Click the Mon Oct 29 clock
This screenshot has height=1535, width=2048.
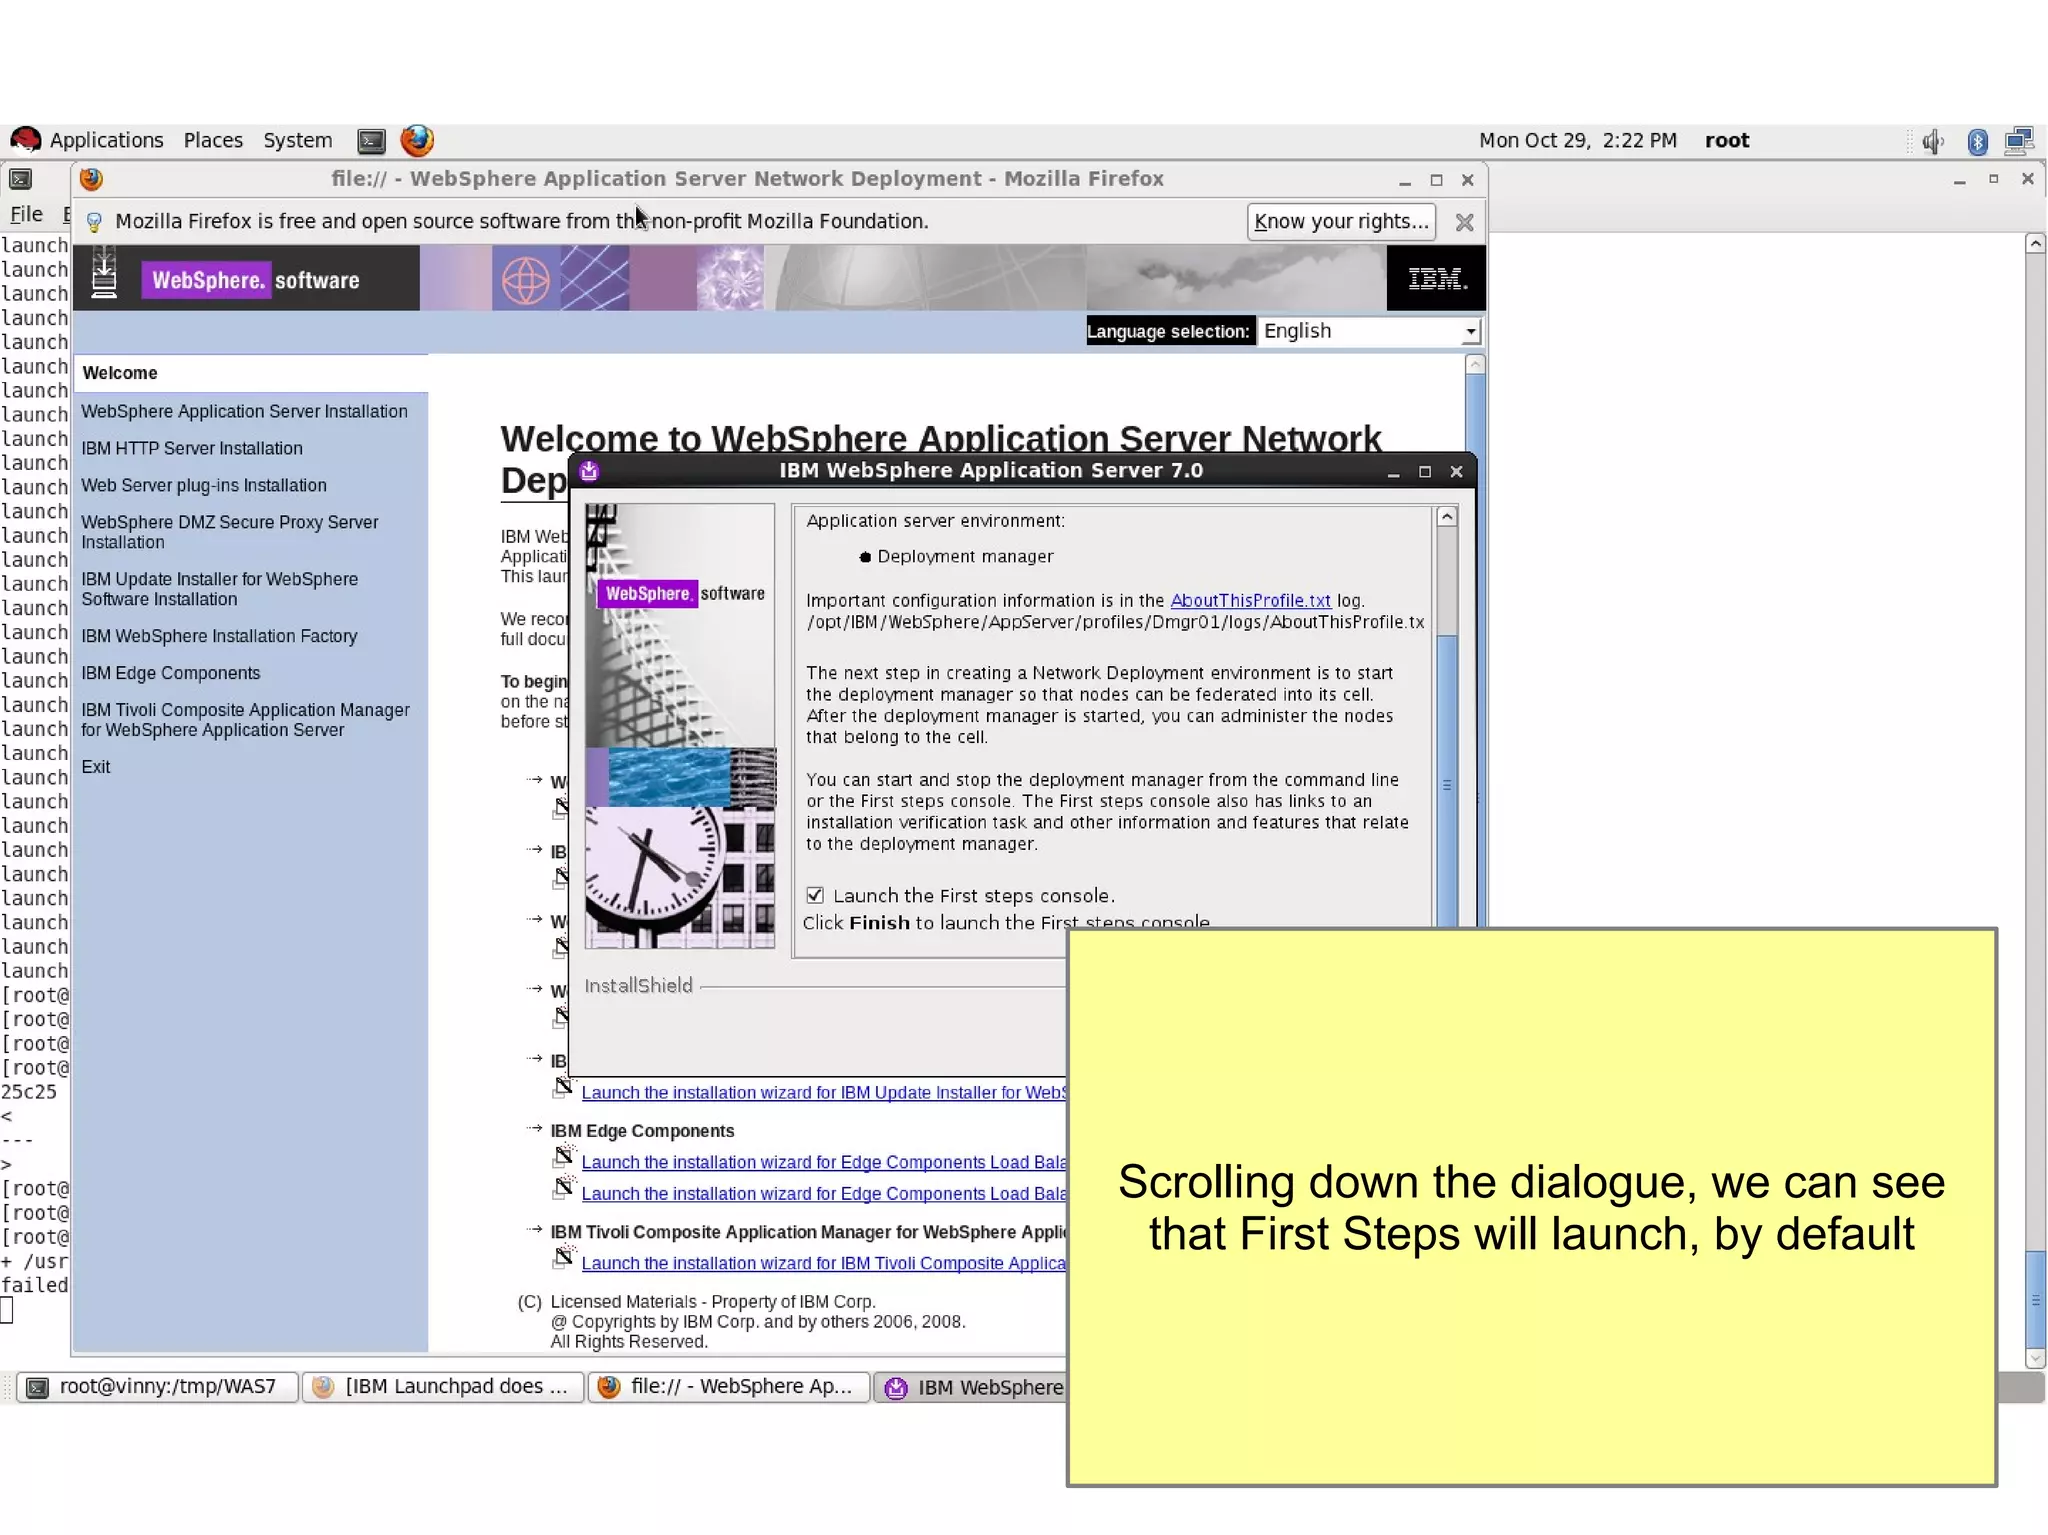coord(1577,140)
